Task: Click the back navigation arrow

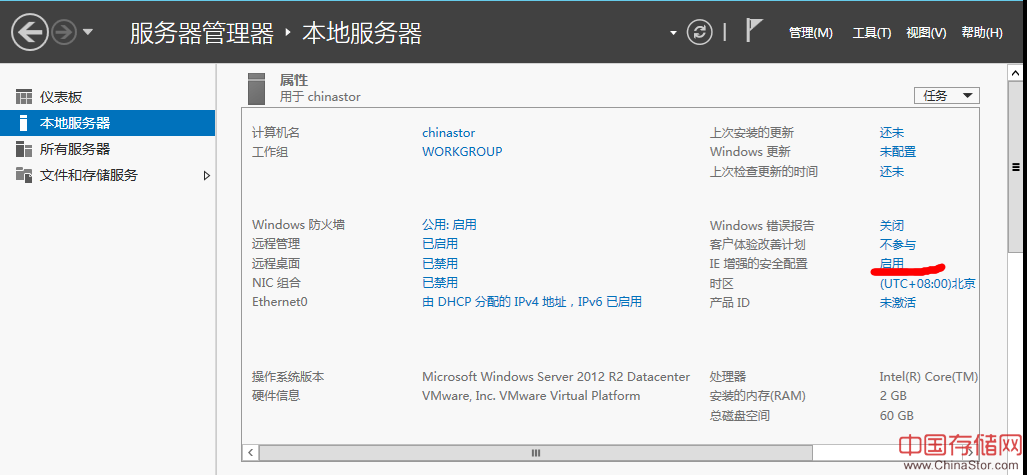Action: (x=29, y=32)
